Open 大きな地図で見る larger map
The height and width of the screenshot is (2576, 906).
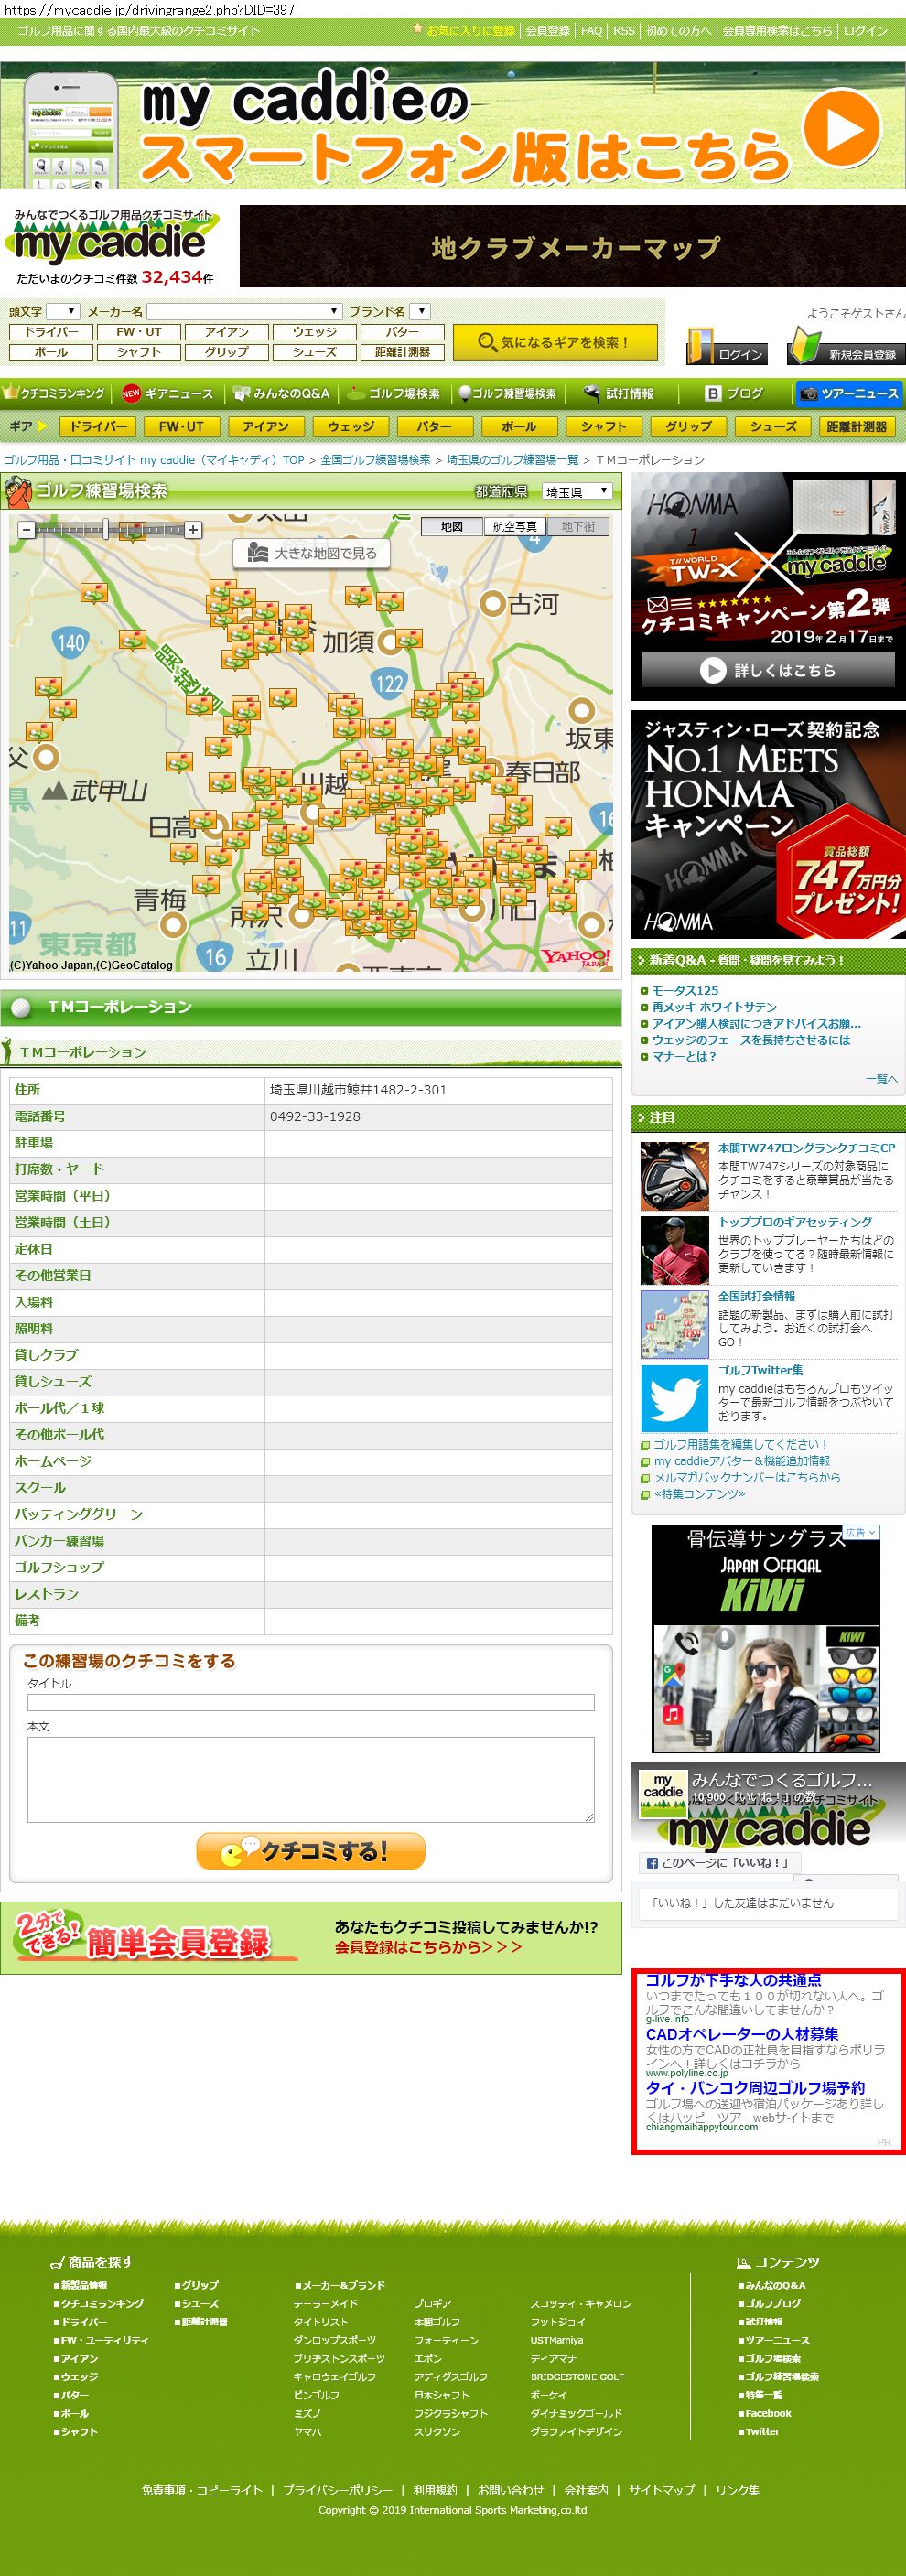click(x=311, y=553)
